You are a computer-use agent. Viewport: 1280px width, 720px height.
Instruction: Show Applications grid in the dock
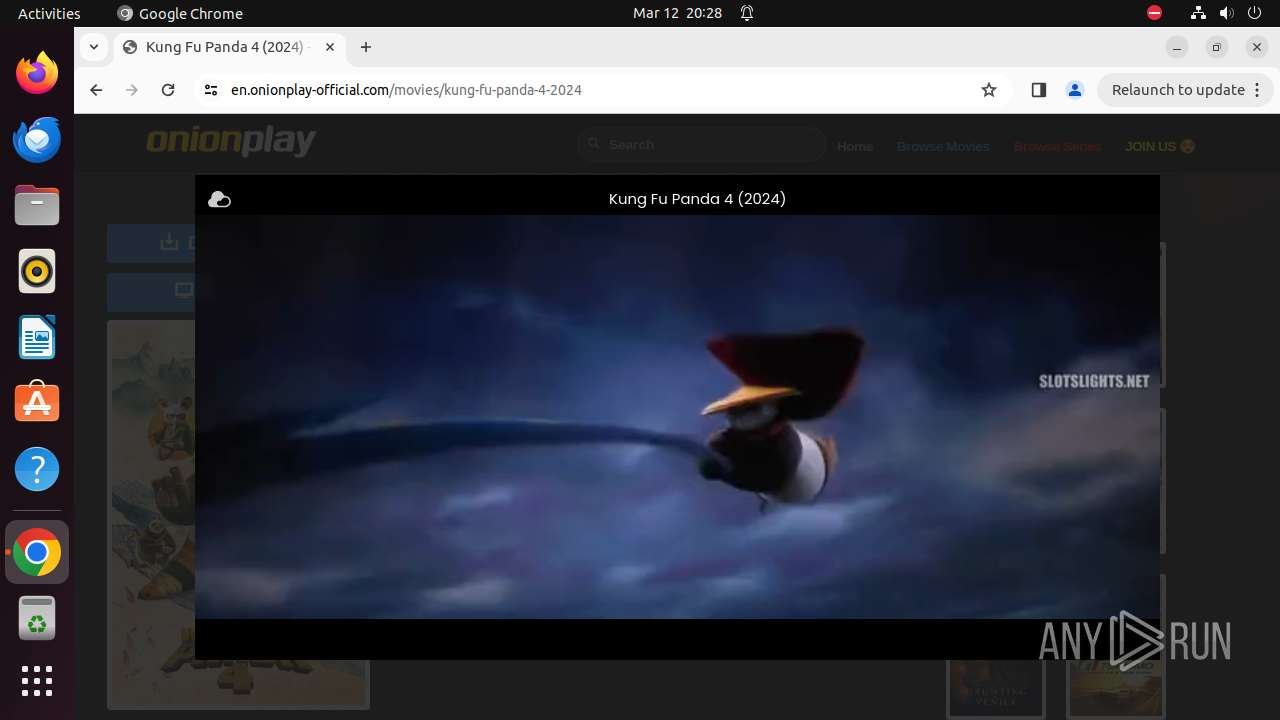coord(37,681)
